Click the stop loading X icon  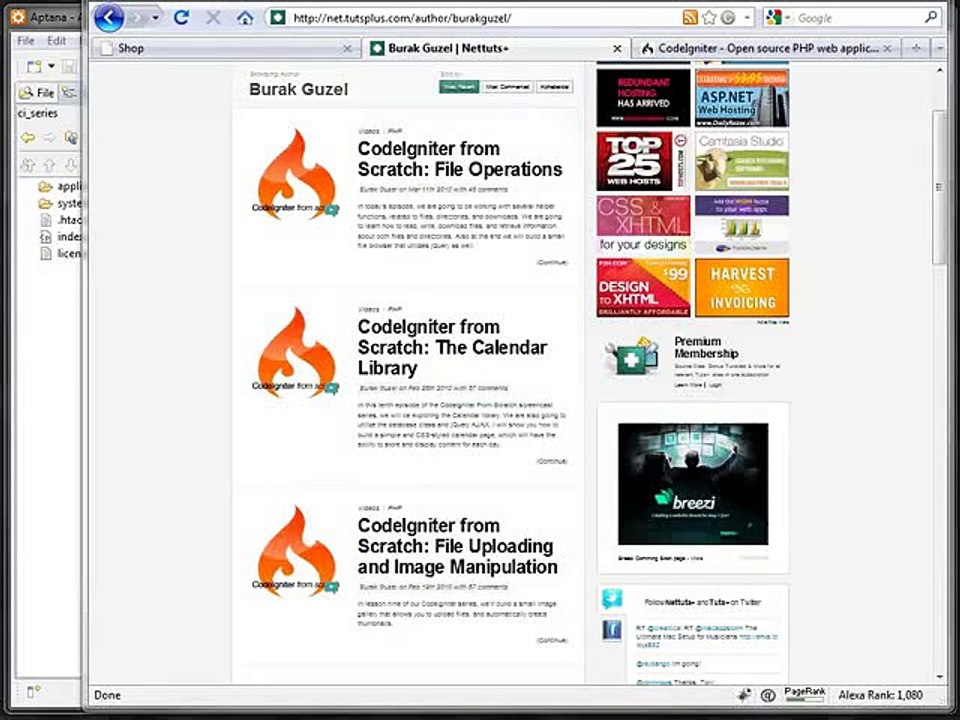coord(213,18)
